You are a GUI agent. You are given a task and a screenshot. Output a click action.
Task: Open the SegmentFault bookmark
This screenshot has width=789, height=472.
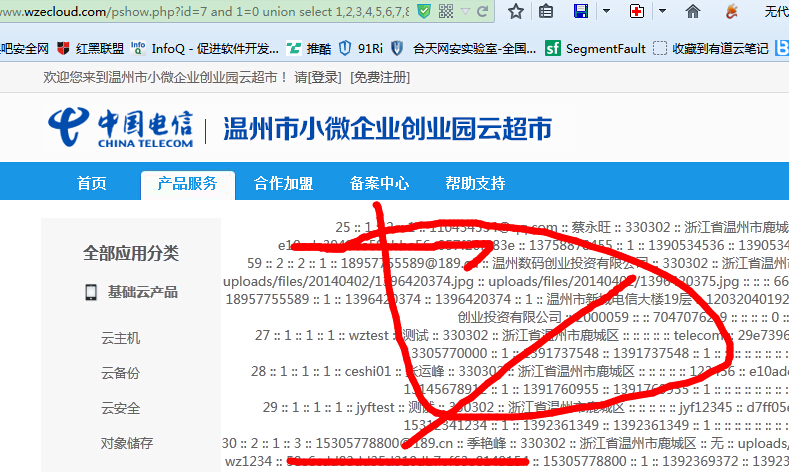pos(605,48)
